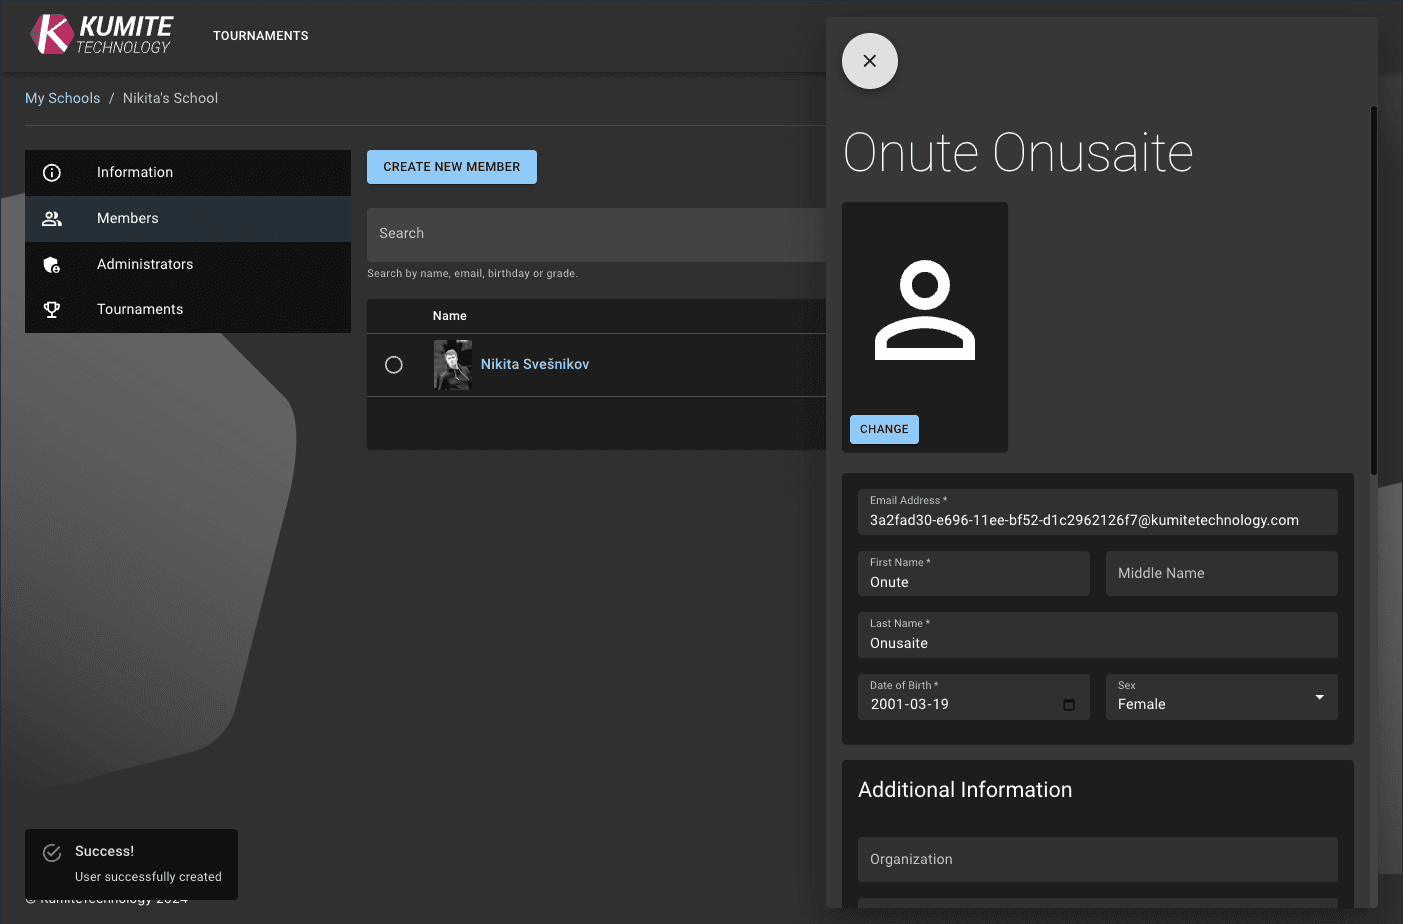The height and width of the screenshot is (924, 1403).
Task: Navigate to My Schools breadcrumb
Action: click(x=63, y=98)
